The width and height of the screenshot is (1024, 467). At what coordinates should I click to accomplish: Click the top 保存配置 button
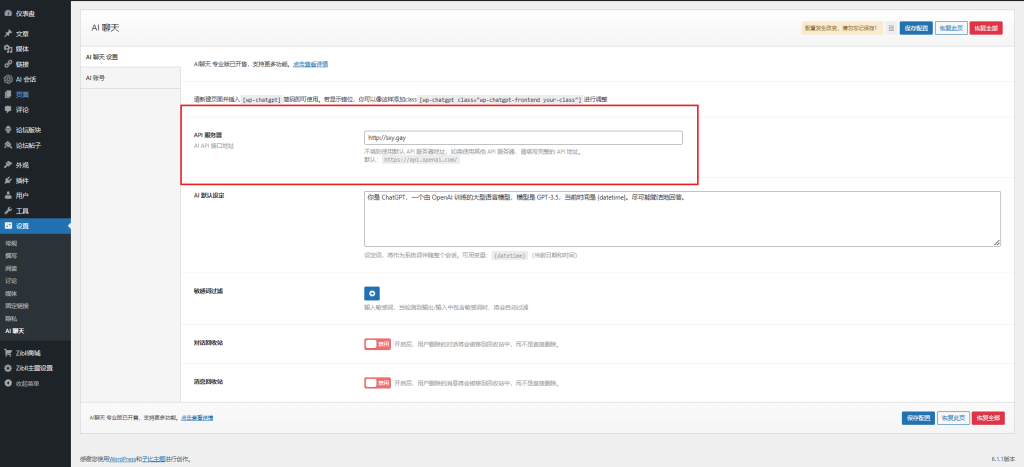[x=916, y=29]
